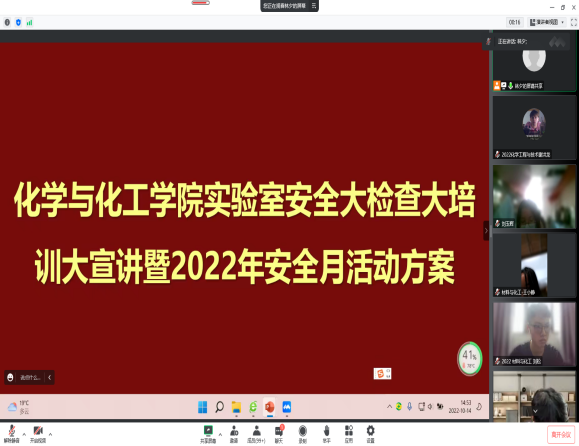Click the blue security shield icon
The height and width of the screenshot is (446, 579).
click(18, 23)
